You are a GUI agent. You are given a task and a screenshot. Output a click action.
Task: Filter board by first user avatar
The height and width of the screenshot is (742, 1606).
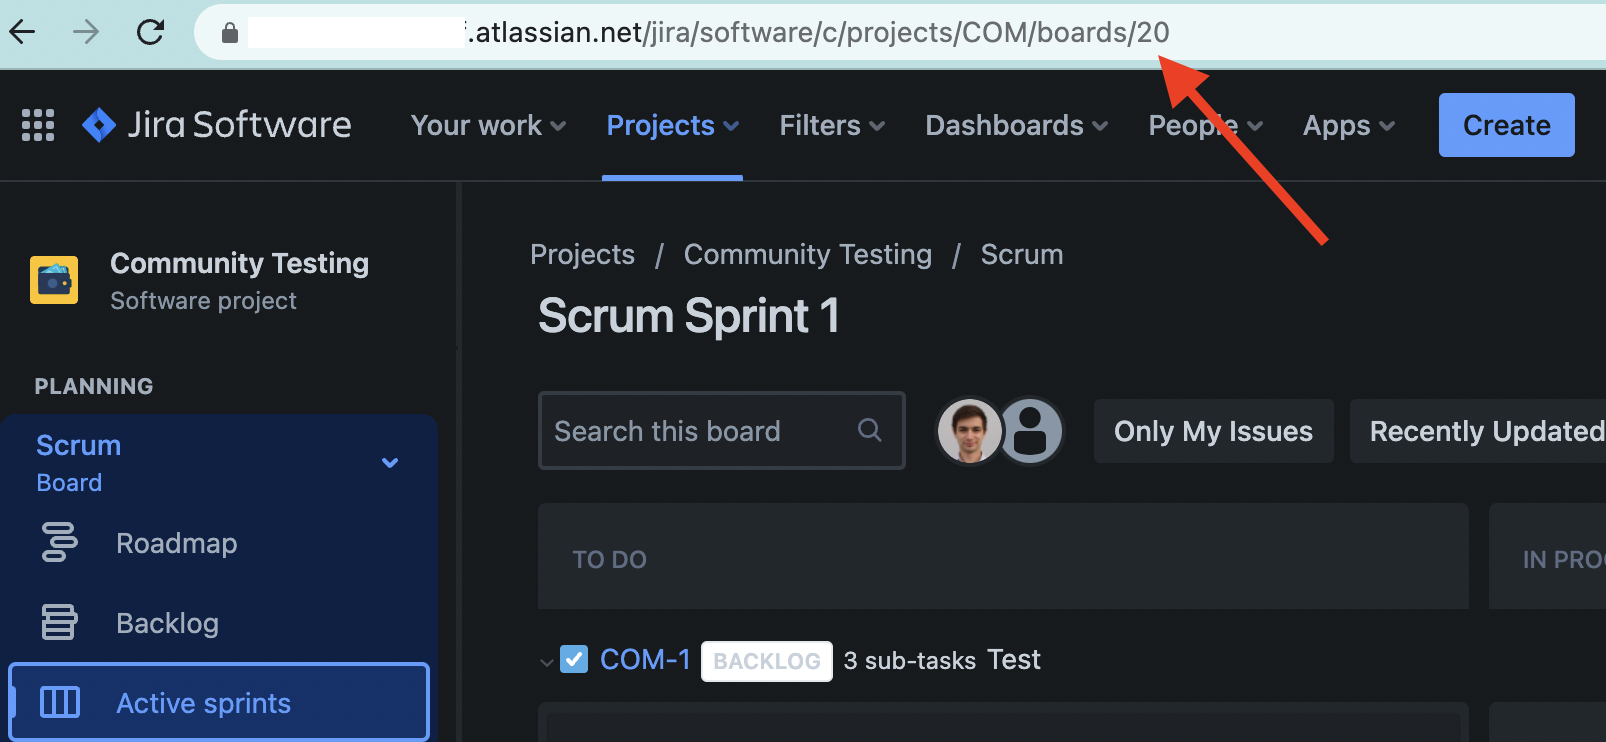pyautogui.click(x=967, y=431)
